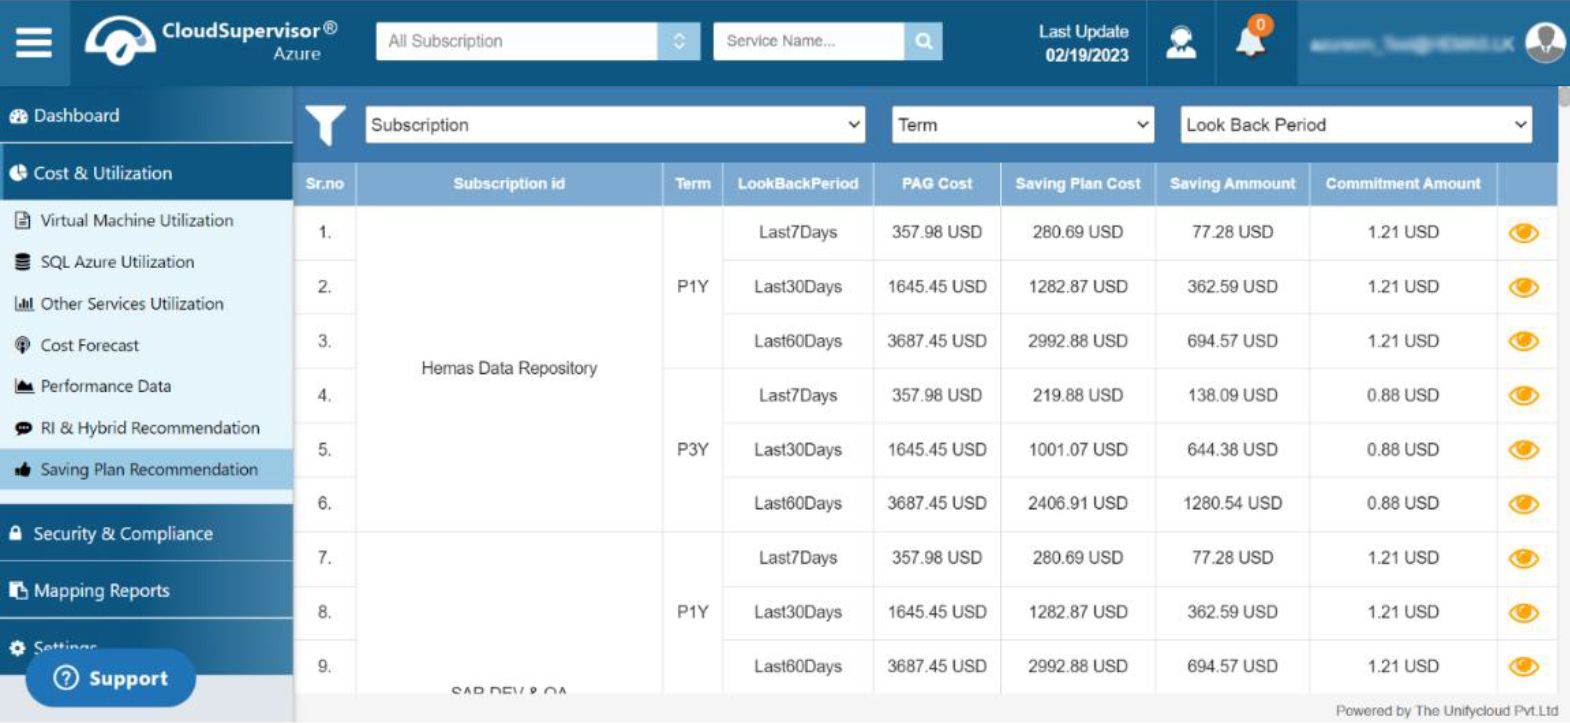Click the Virtual Machine Utilization document icon

pos(23,220)
